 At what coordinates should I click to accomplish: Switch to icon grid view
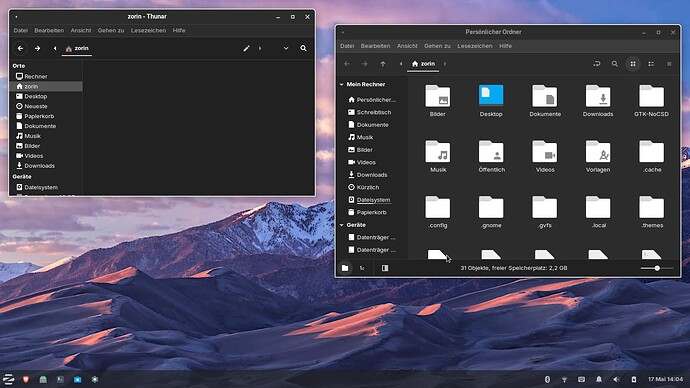[x=633, y=64]
